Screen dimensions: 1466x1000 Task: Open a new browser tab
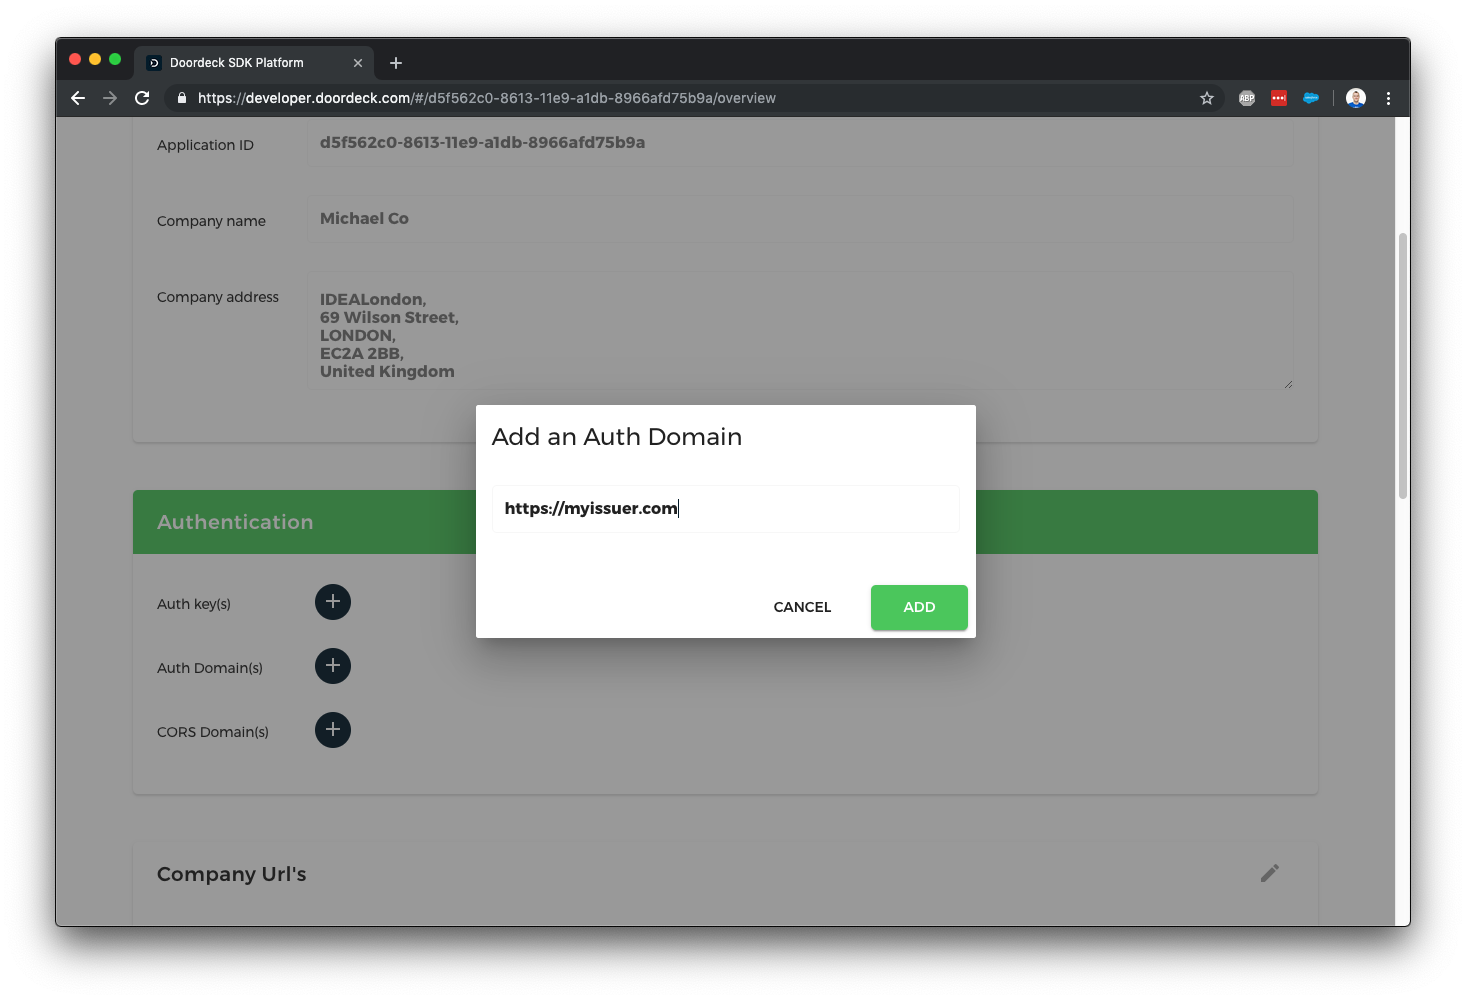pos(395,62)
